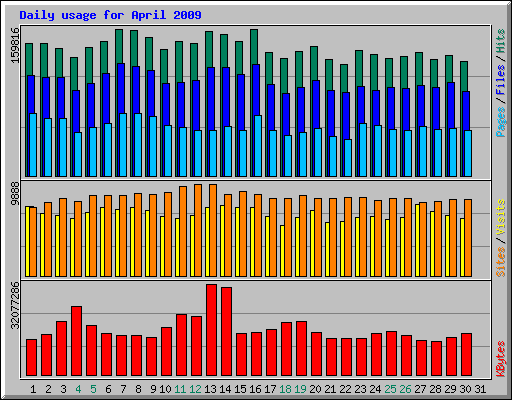
Task: Click the chart title 'Daily usage for April 2009'
Action: click(x=110, y=15)
